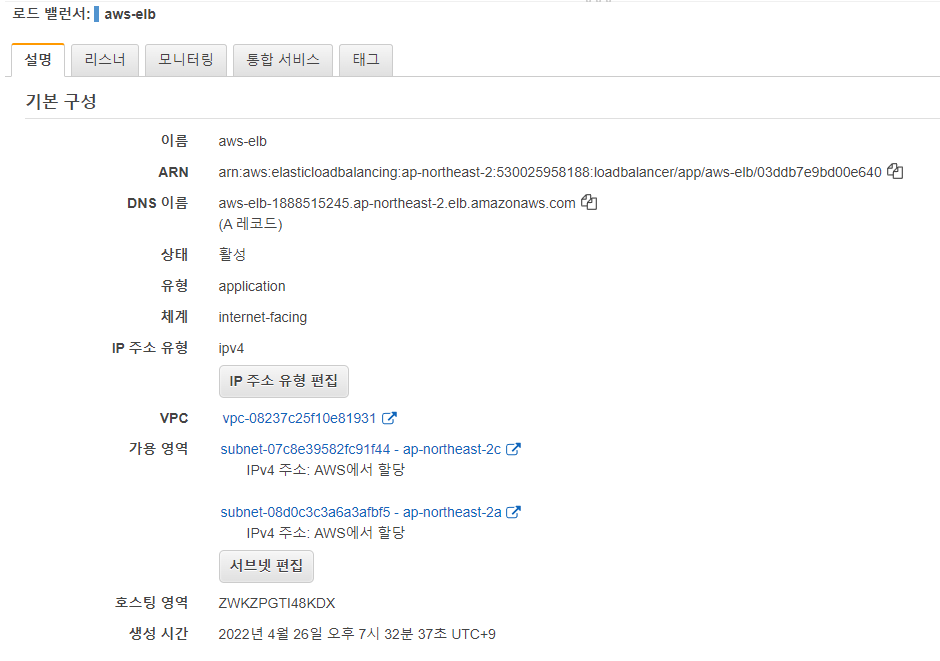This screenshot has height=661, width=940.
Task: Copy the ARN to clipboard
Action: tap(894, 171)
